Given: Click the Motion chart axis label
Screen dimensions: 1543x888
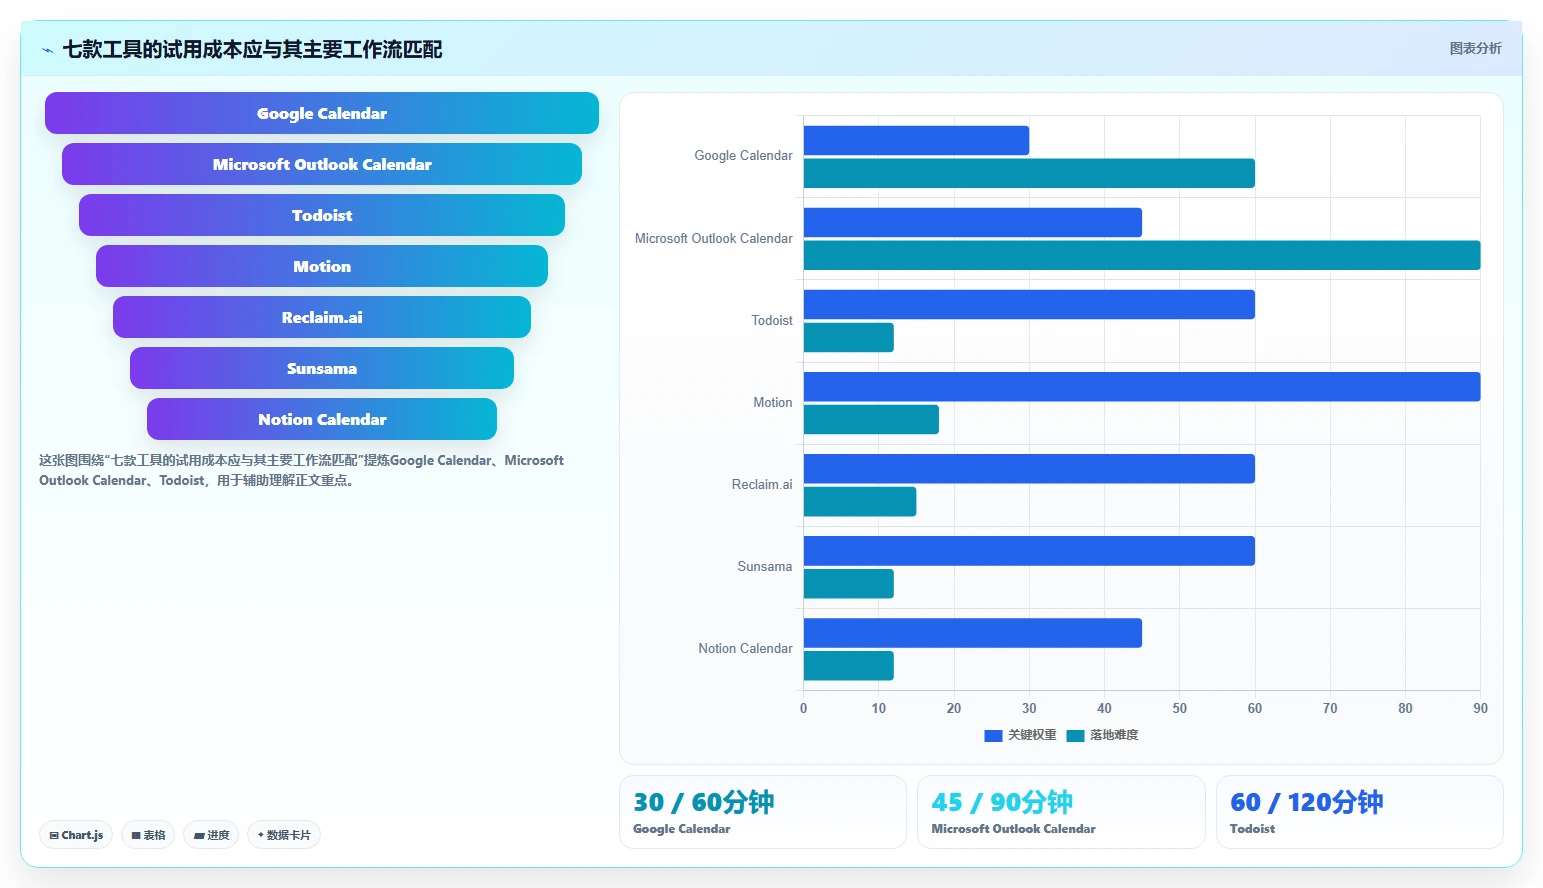Looking at the screenshot, I should coord(773,403).
